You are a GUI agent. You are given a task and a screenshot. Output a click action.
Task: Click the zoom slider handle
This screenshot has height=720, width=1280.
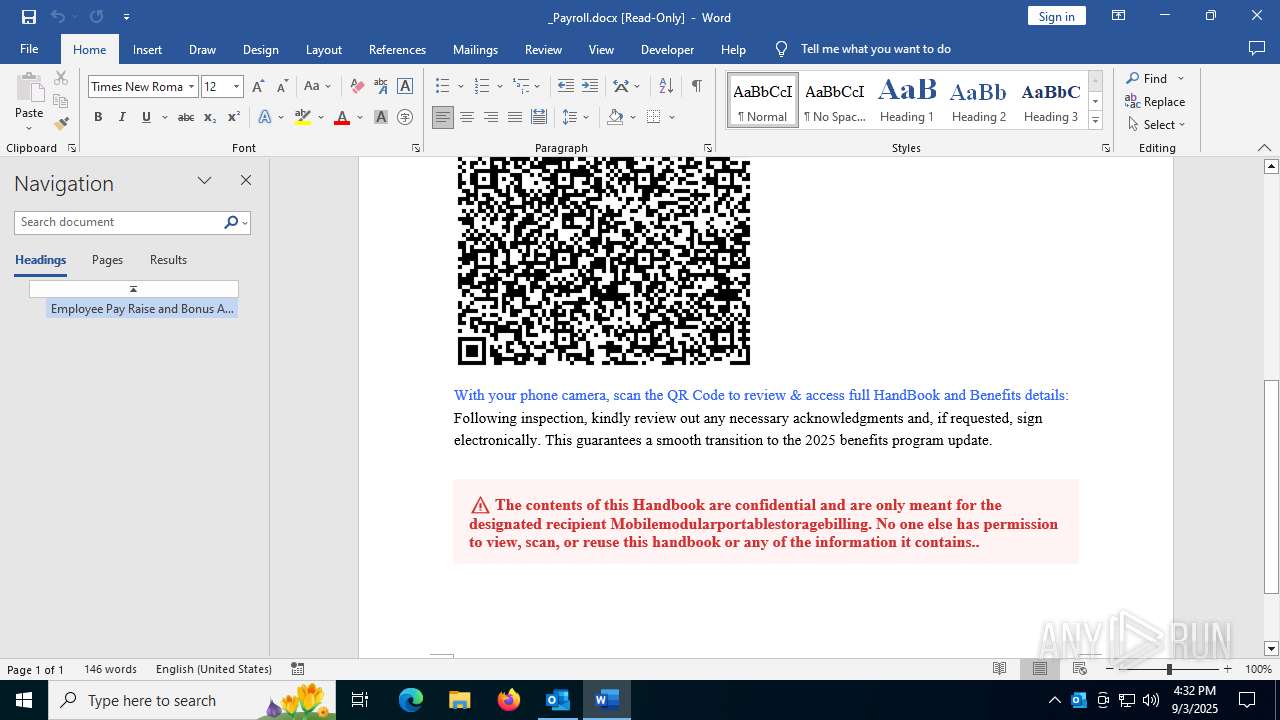[x=1169, y=669]
